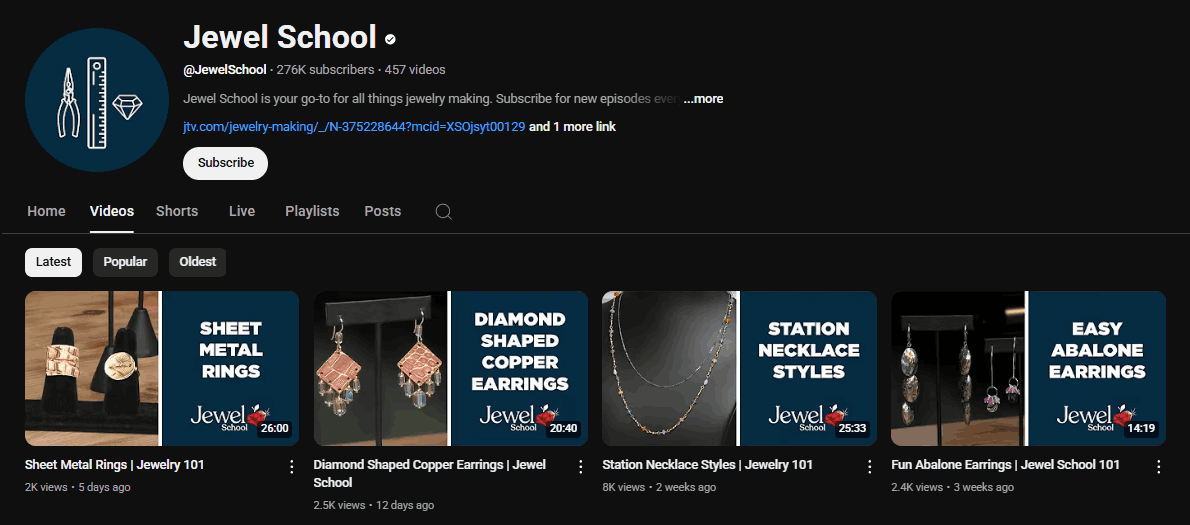Subscribe to the Jewel School channel
The width and height of the screenshot is (1190, 525).
[x=225, y=163]
